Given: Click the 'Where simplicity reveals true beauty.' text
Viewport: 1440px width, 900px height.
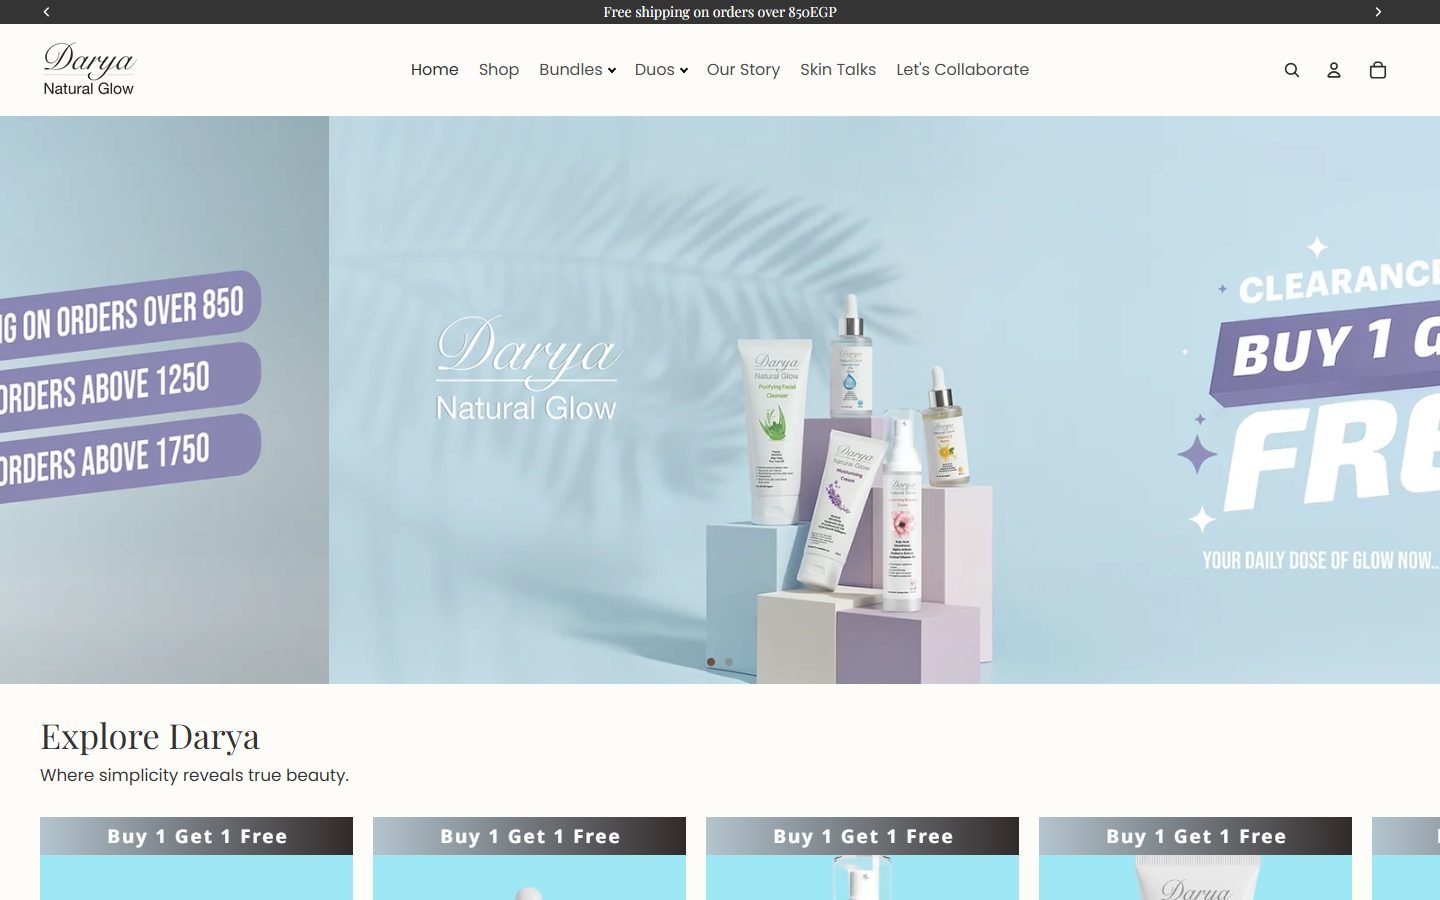Looking at the screenshot, I should tap(194, 775).
